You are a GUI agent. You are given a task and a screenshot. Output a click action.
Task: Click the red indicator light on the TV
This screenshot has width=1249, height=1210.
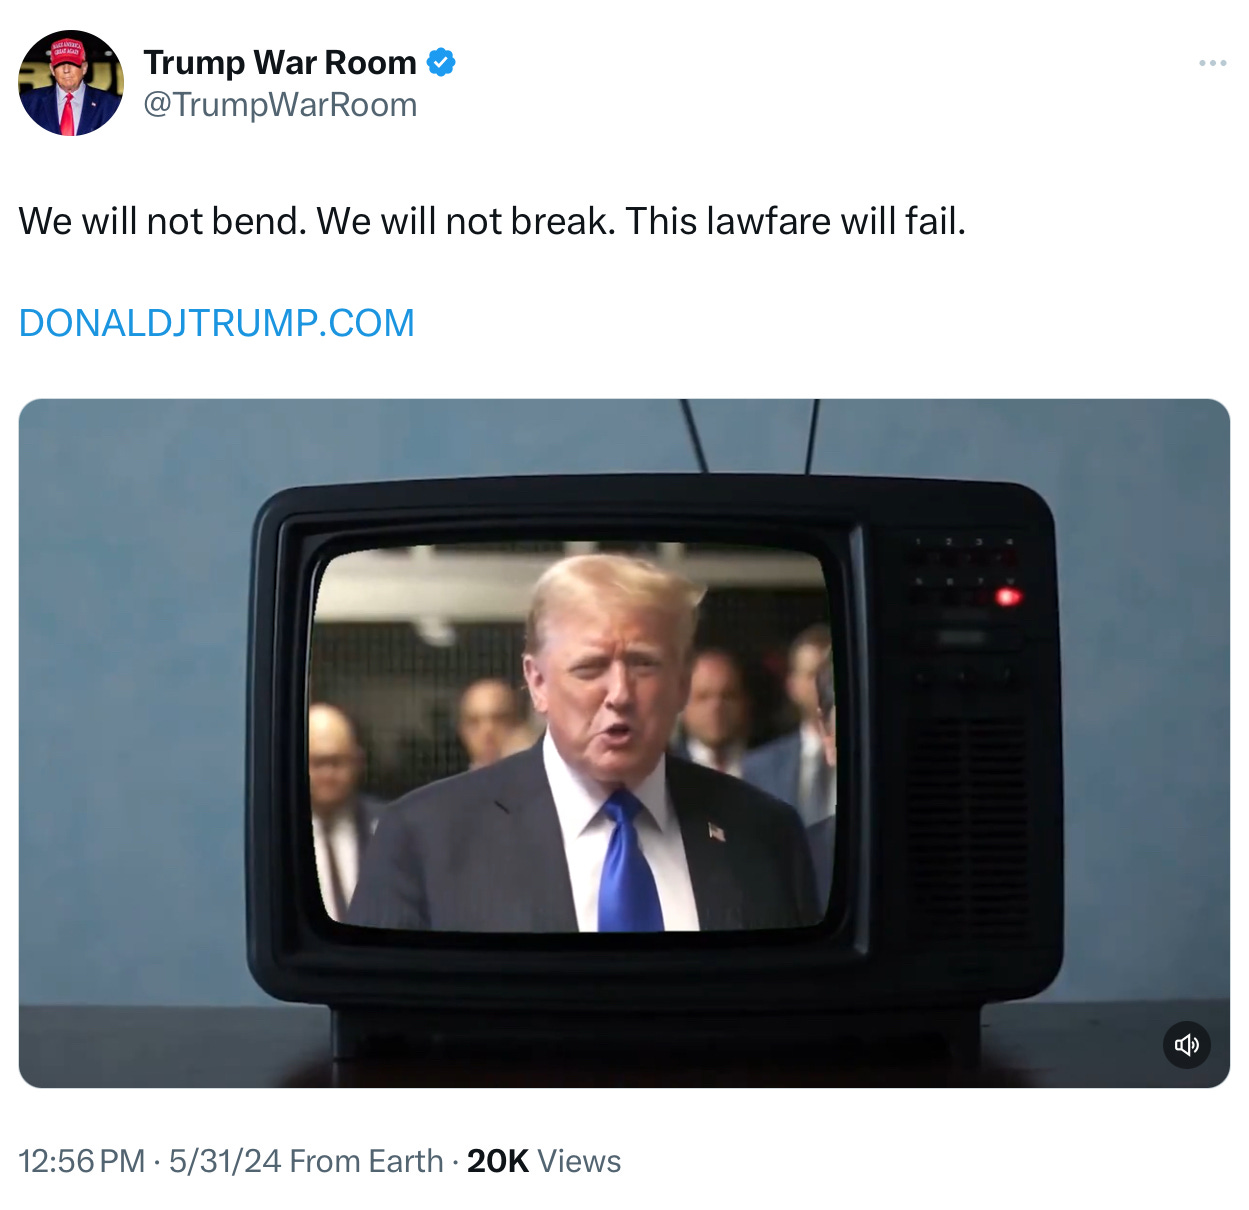pos(1007,597)
